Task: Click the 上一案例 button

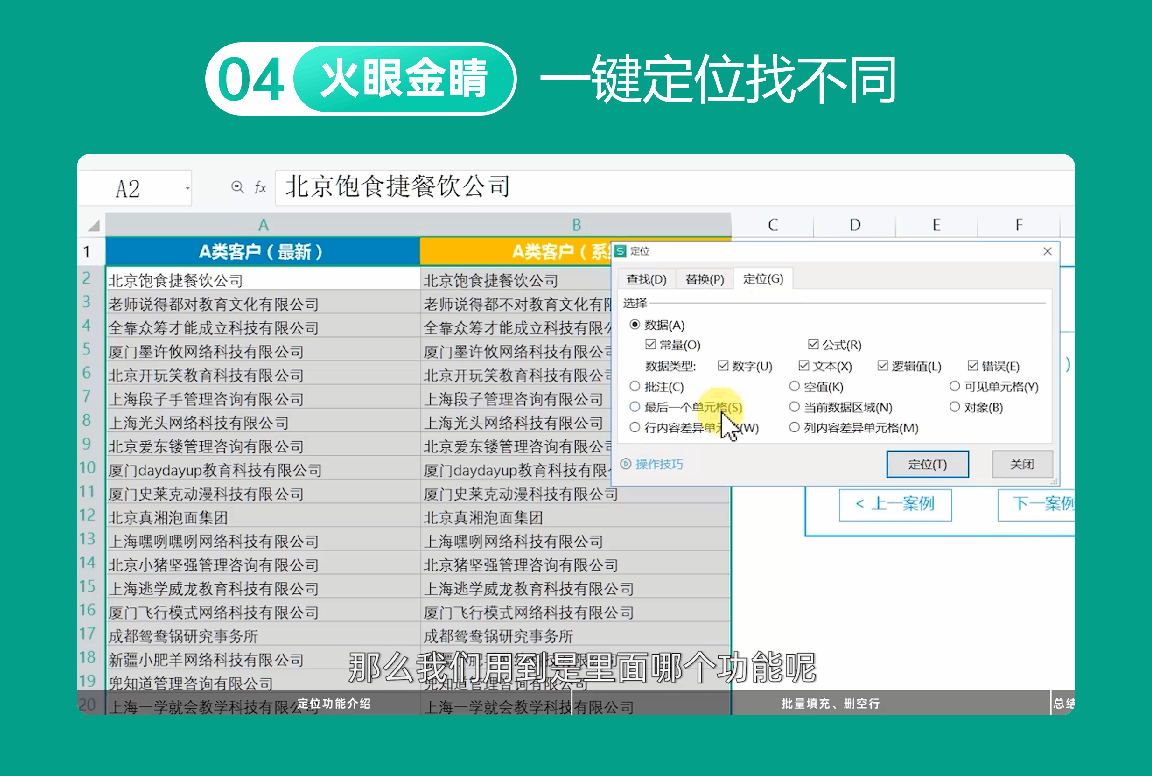Action: pyautogui.click(x=895, y=504)
